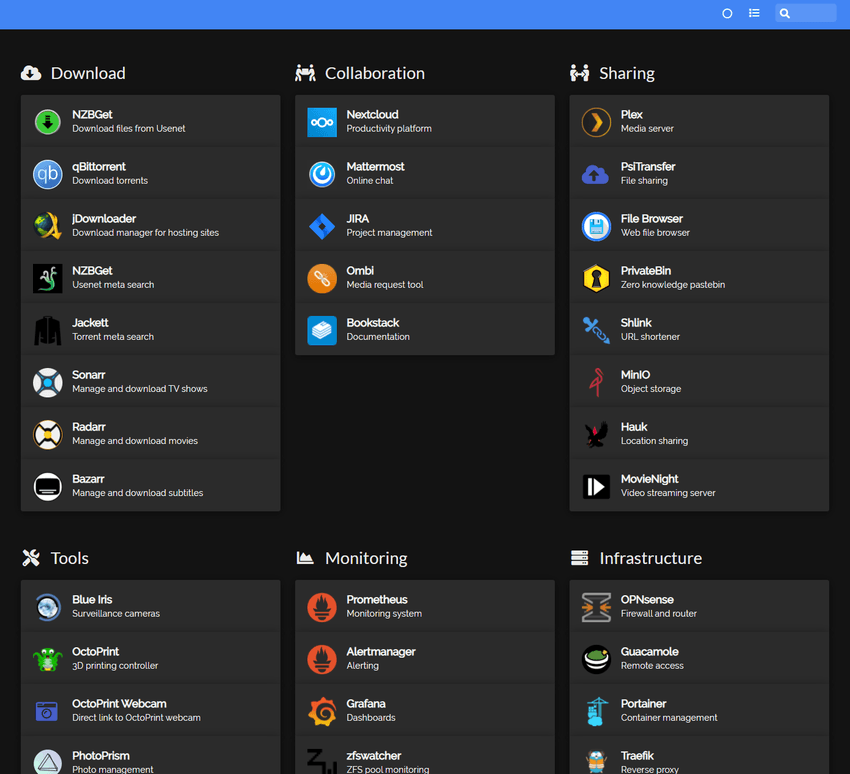Viewport: 850px width, 774px height.
Task: Open Guacamole bowl icon
Action: pyautogui.click(x=596, y=659)
